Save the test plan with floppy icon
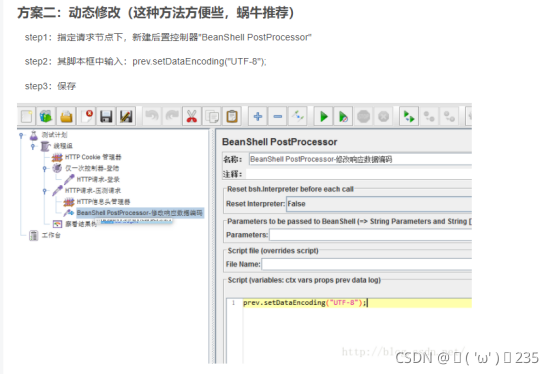The image size is (554, 375). 106,116
